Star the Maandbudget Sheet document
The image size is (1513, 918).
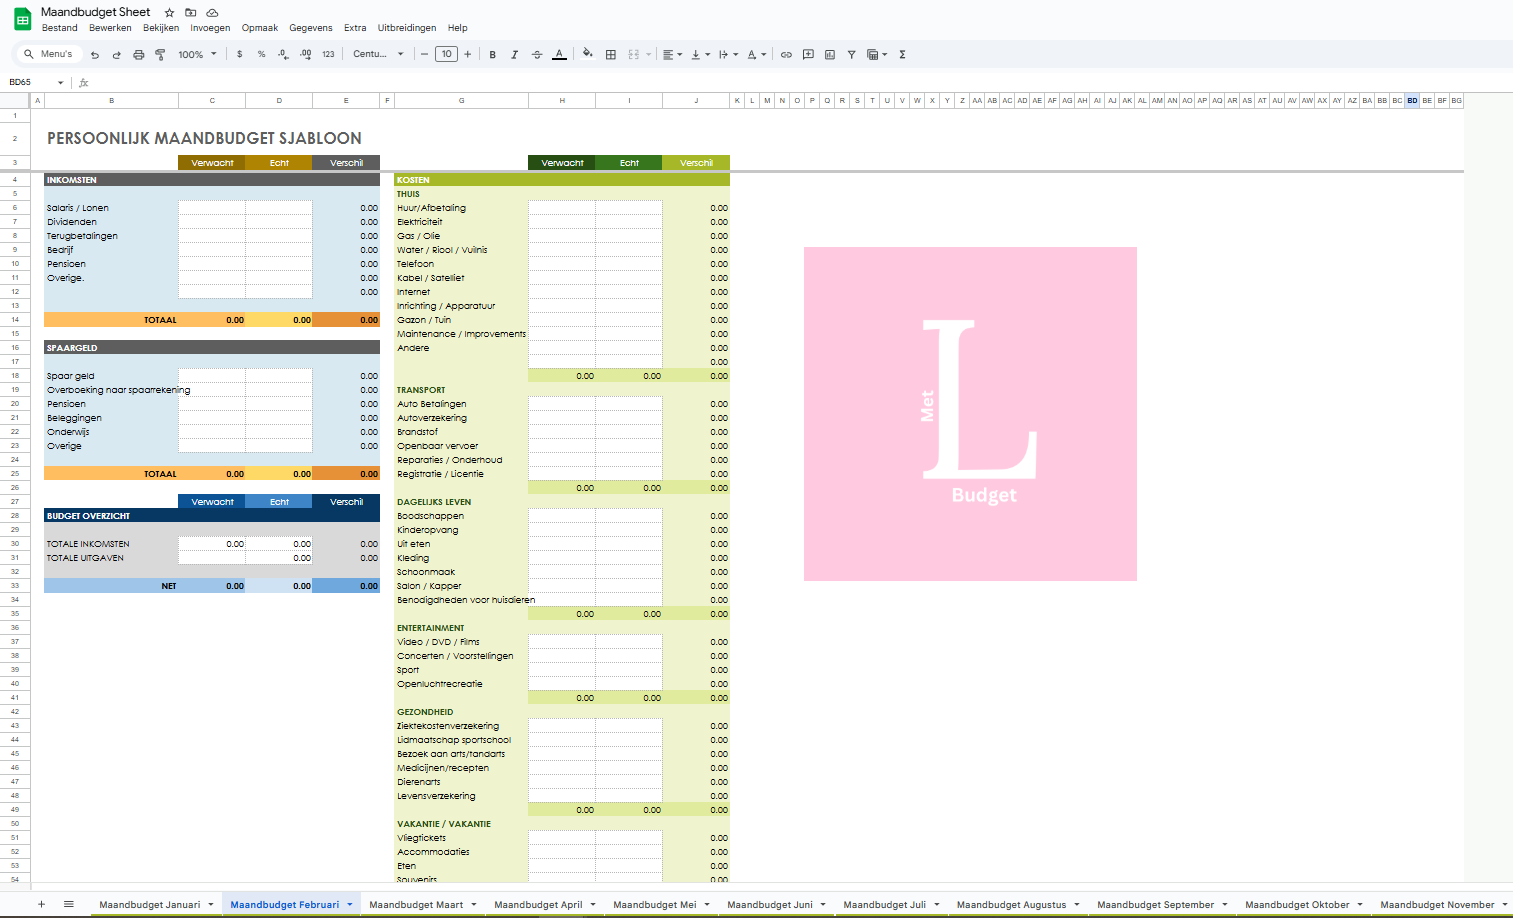coord(169,13)
